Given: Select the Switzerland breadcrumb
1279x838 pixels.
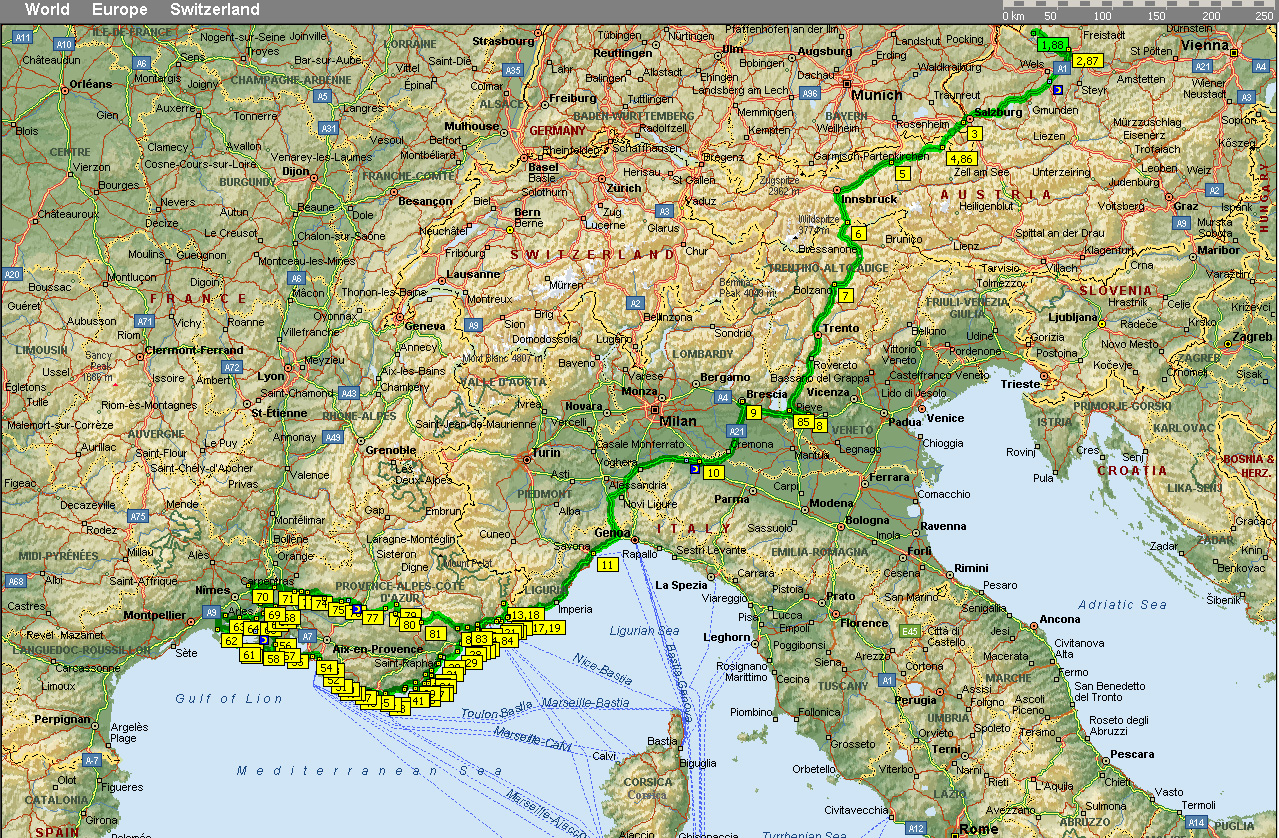Looking at the screenshot, I should point(214,10).
